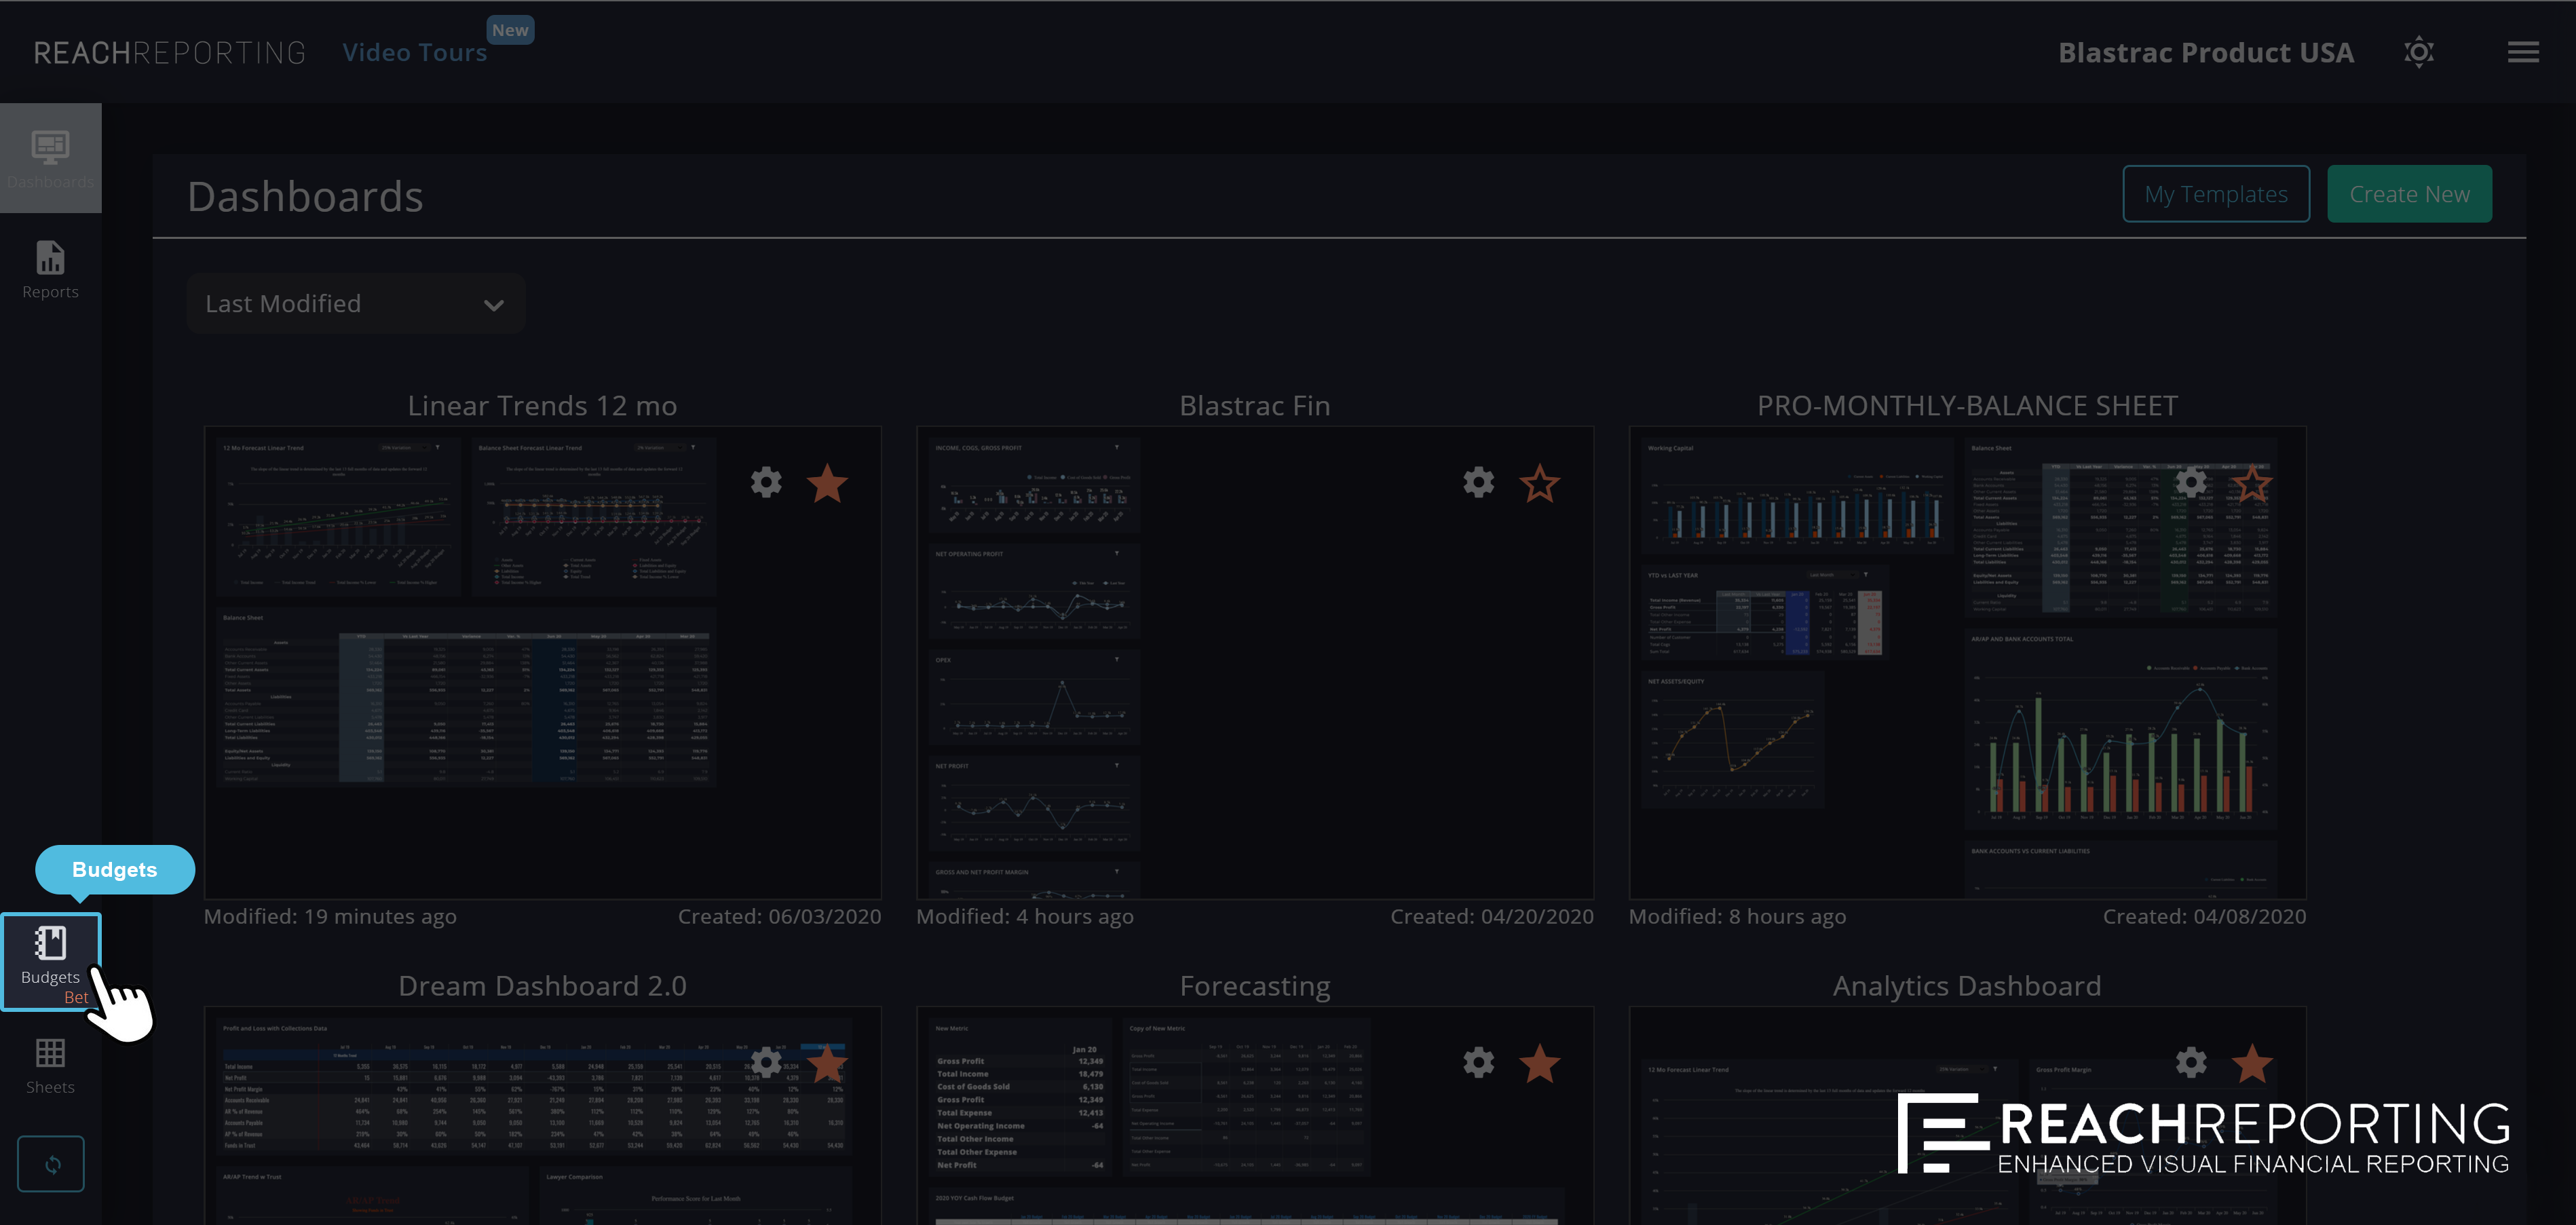Click the Dream Dashboard 2.0 title
The width and height of the screenshot is (2576, 1225).
[542, 986]
